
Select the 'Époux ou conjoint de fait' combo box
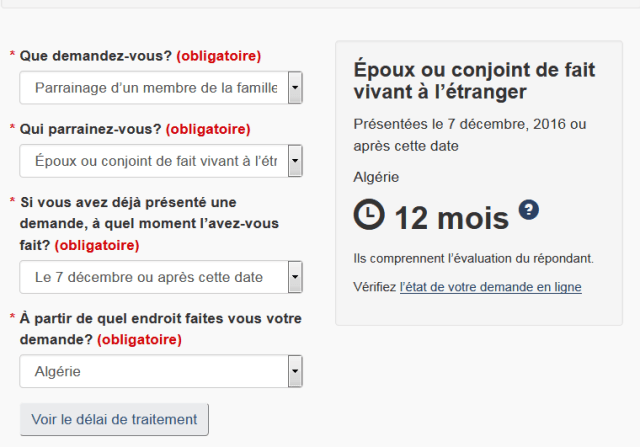point(161,161)
